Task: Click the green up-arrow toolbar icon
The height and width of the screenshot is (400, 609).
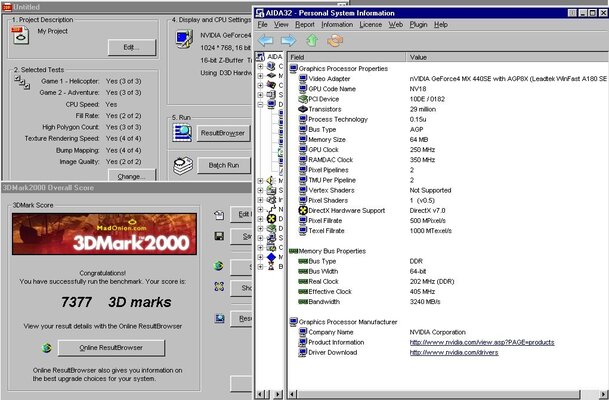Action: pyautogui.click(x=312, y=40)
